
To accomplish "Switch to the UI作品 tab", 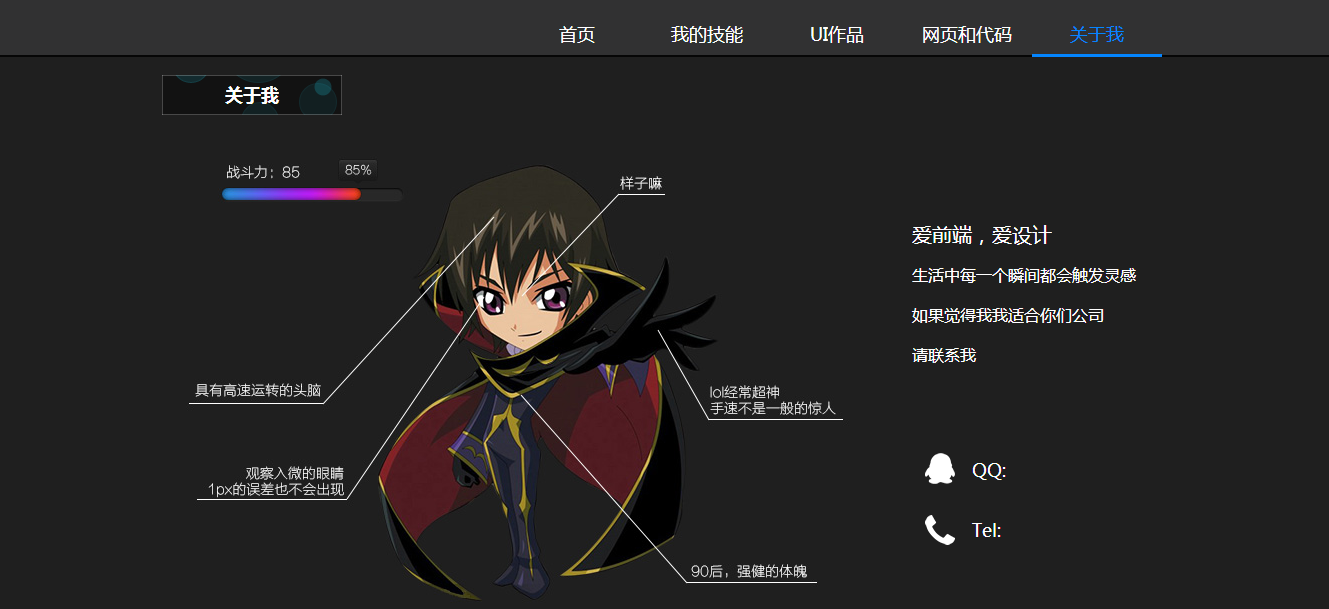I will [837, 35].
